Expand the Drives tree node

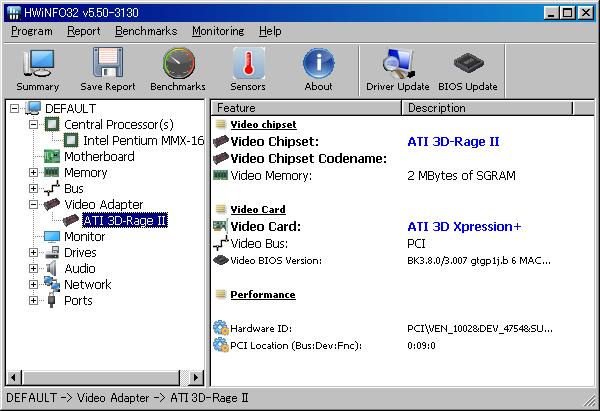[33, 253]
